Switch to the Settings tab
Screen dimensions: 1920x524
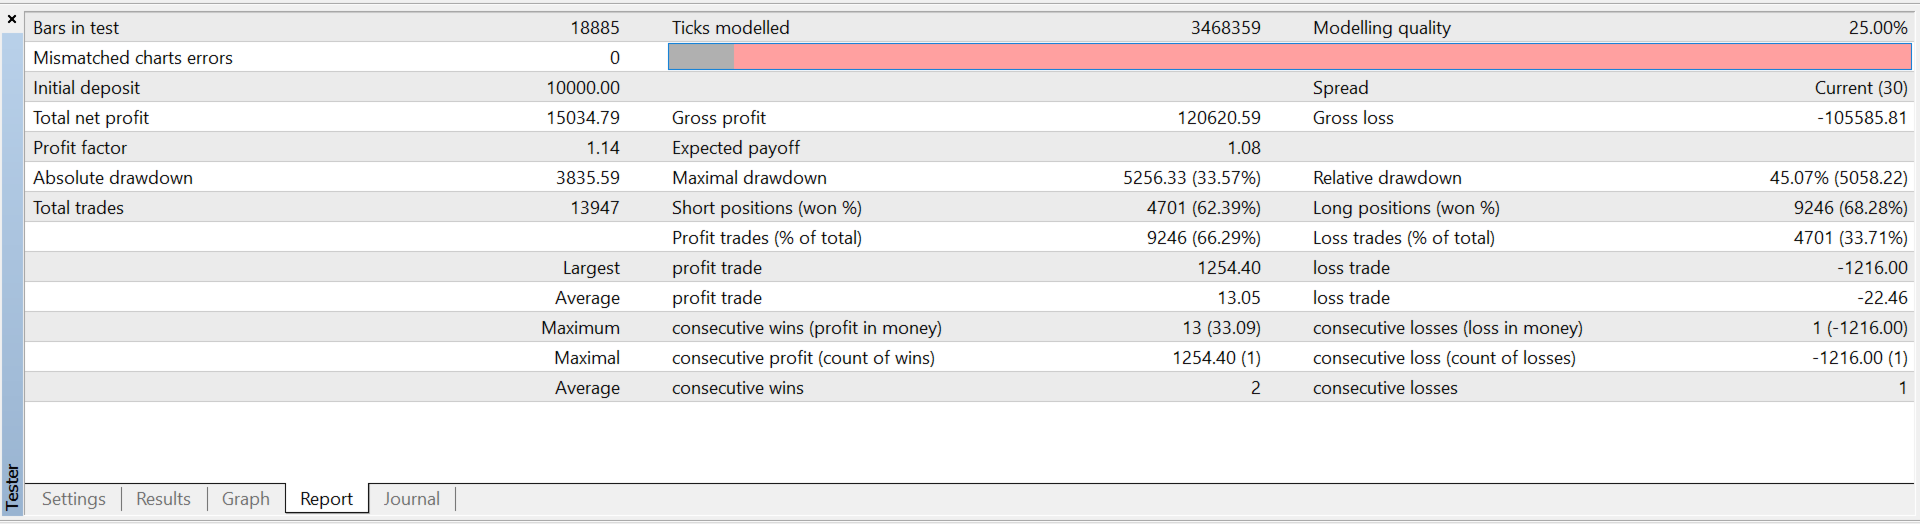(74, 498)
